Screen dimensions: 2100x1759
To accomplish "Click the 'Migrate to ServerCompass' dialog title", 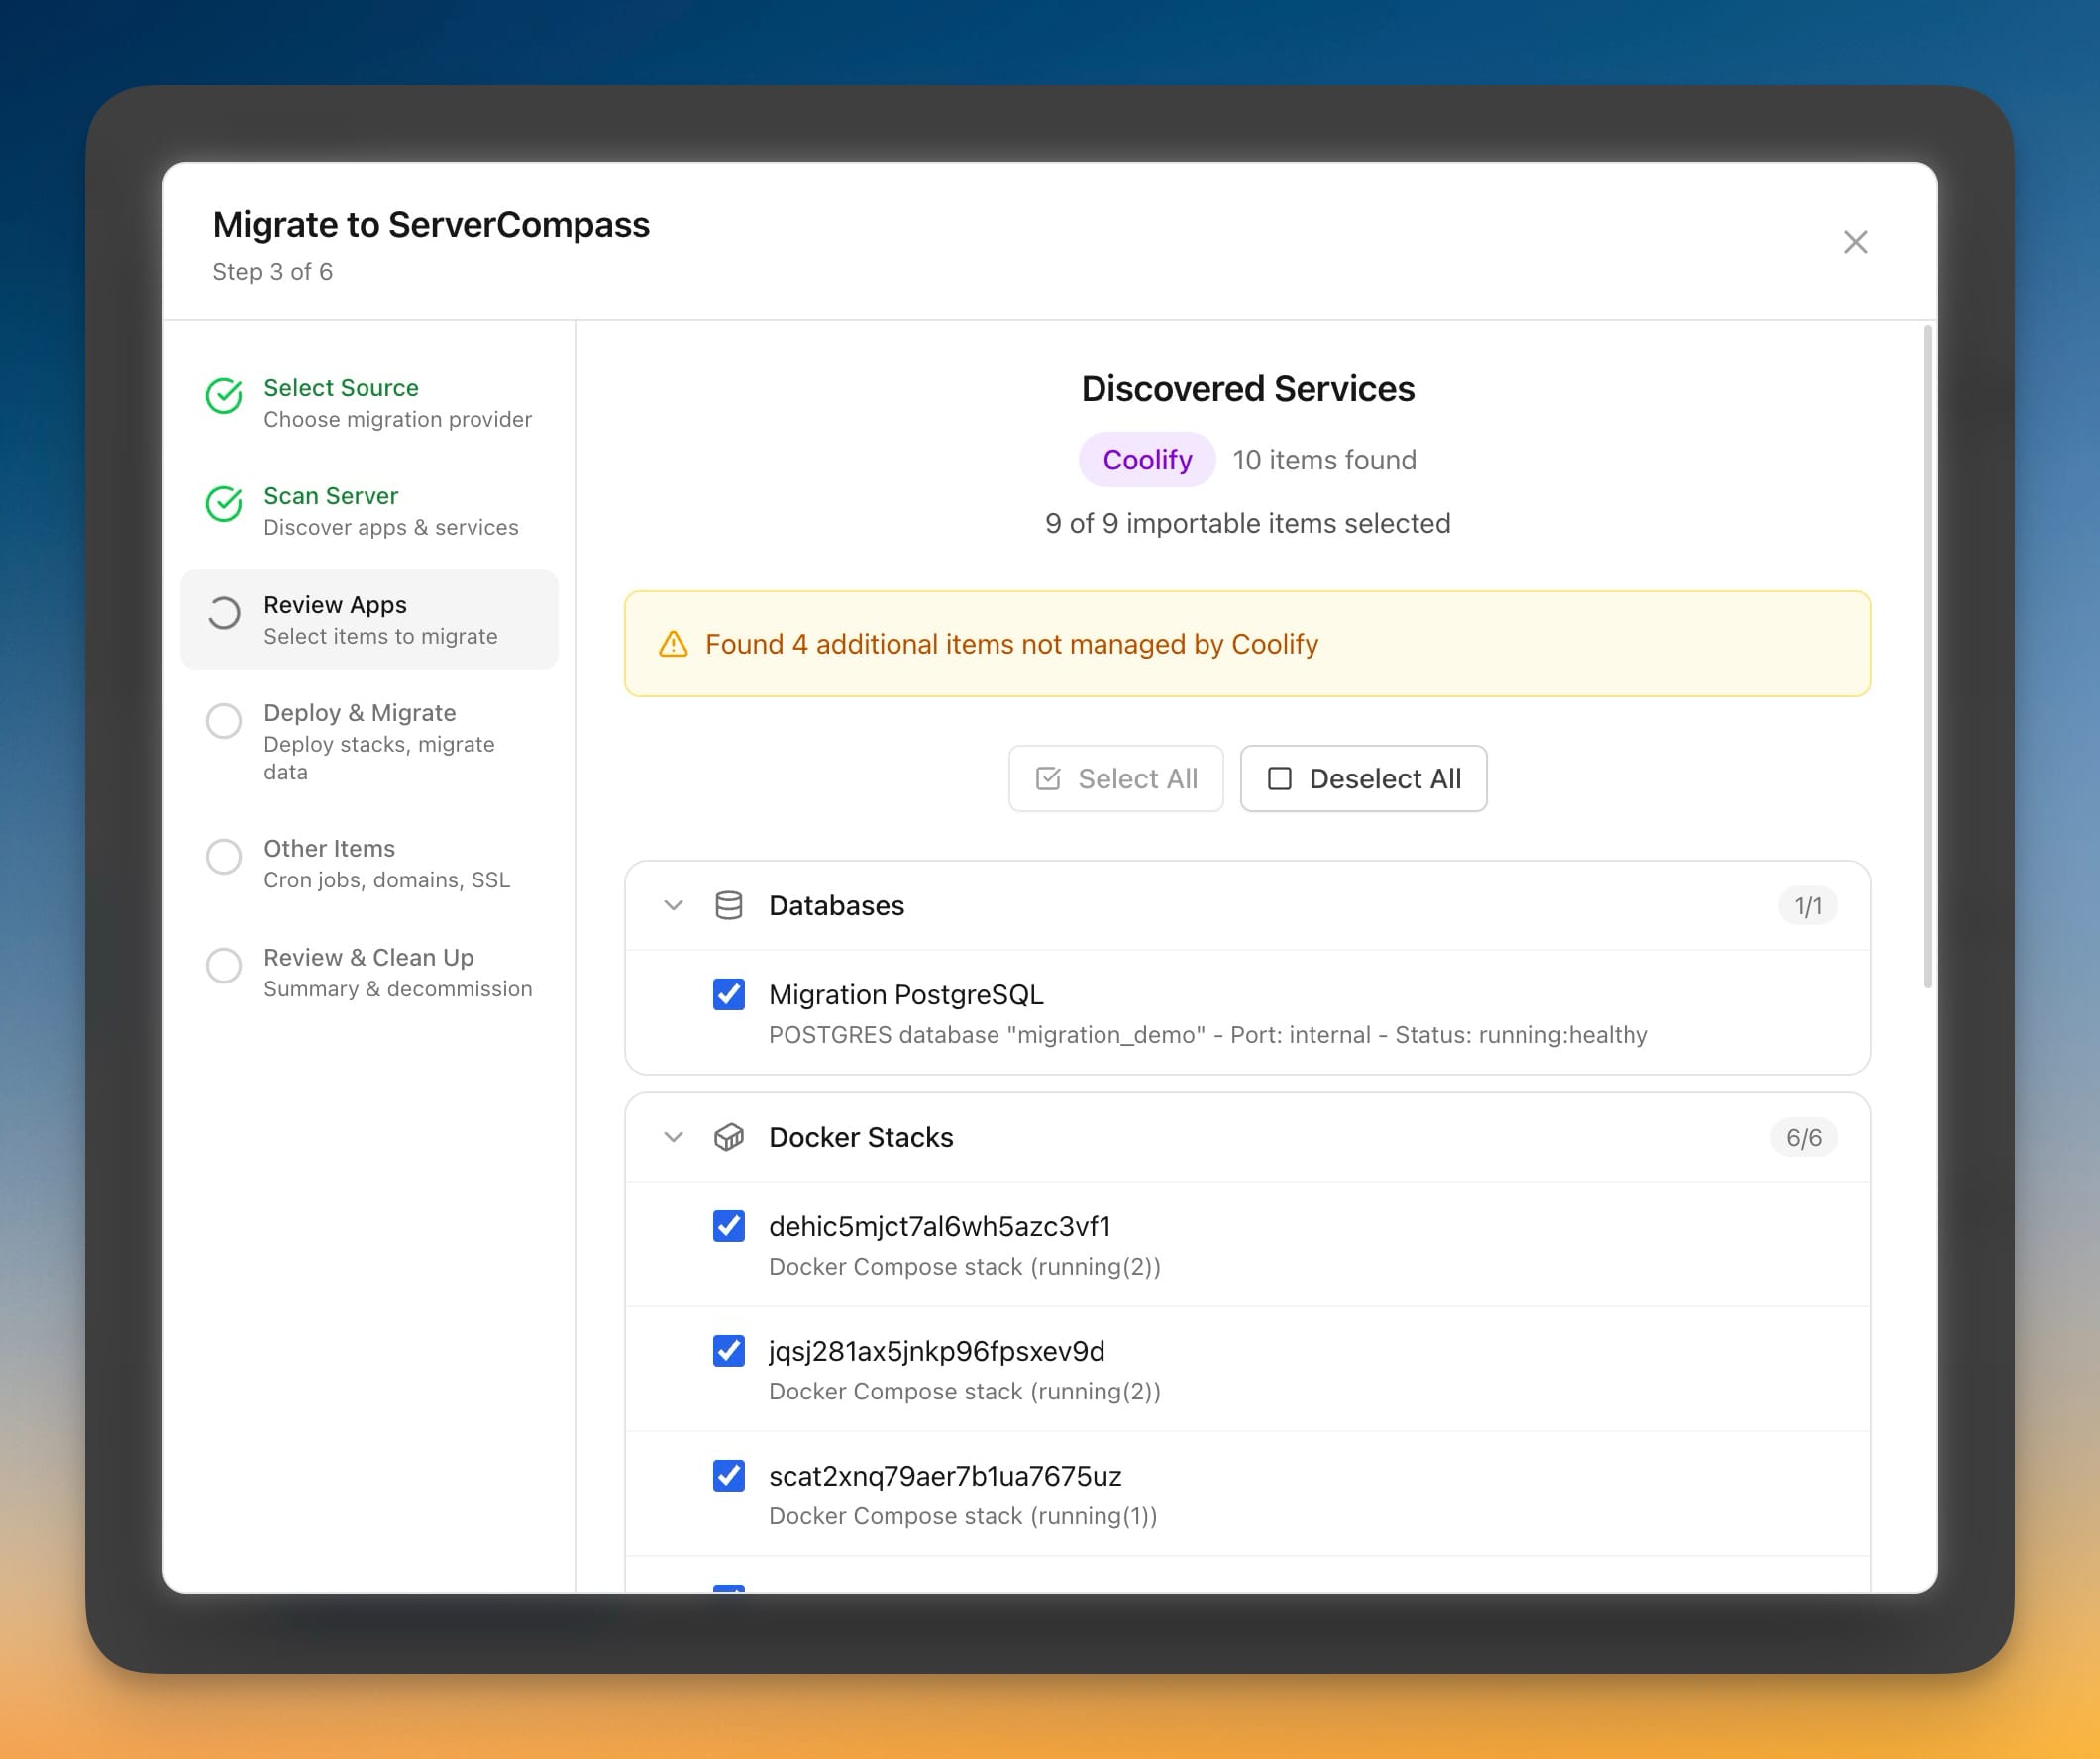I will click(431, 225).
